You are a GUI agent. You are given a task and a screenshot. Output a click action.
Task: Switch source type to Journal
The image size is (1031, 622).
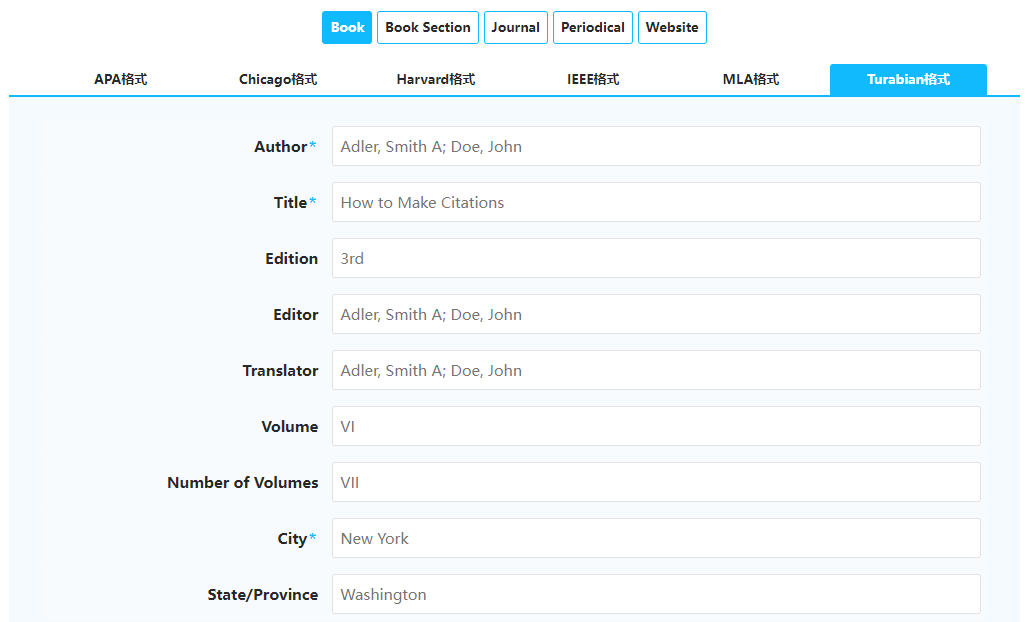515,28
